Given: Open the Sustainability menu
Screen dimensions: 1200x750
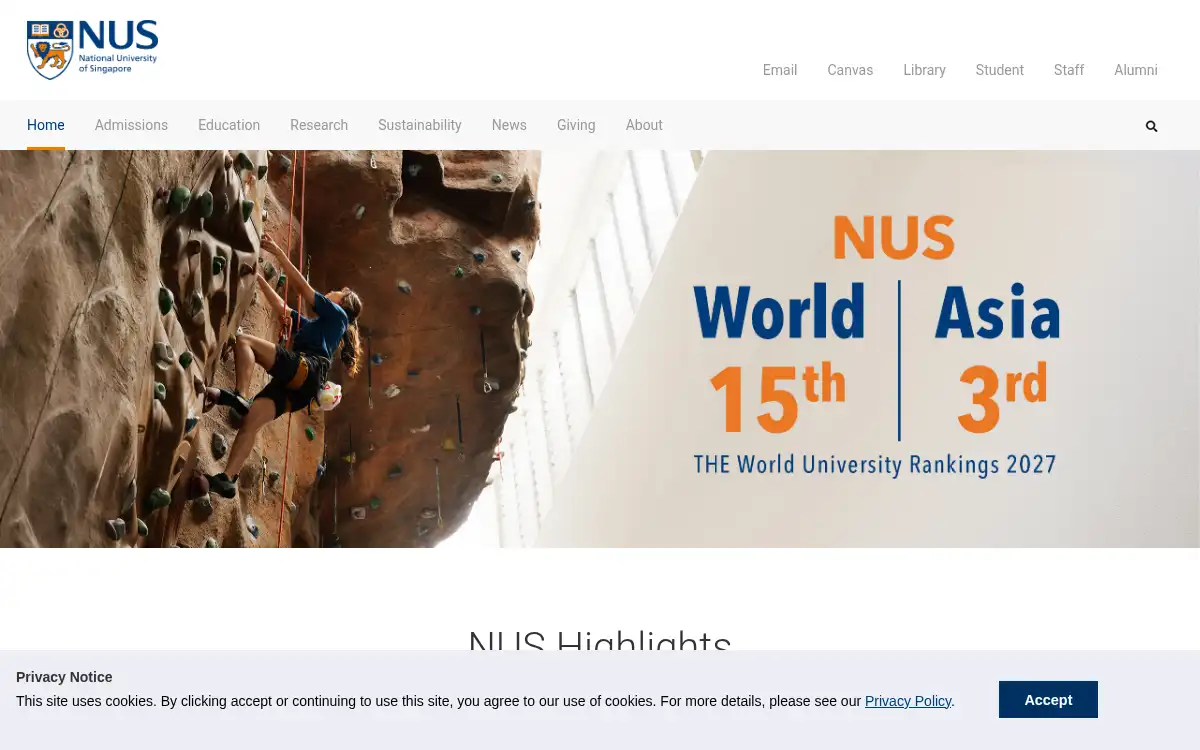Looking at the screenshot, I should coord(420,125).
